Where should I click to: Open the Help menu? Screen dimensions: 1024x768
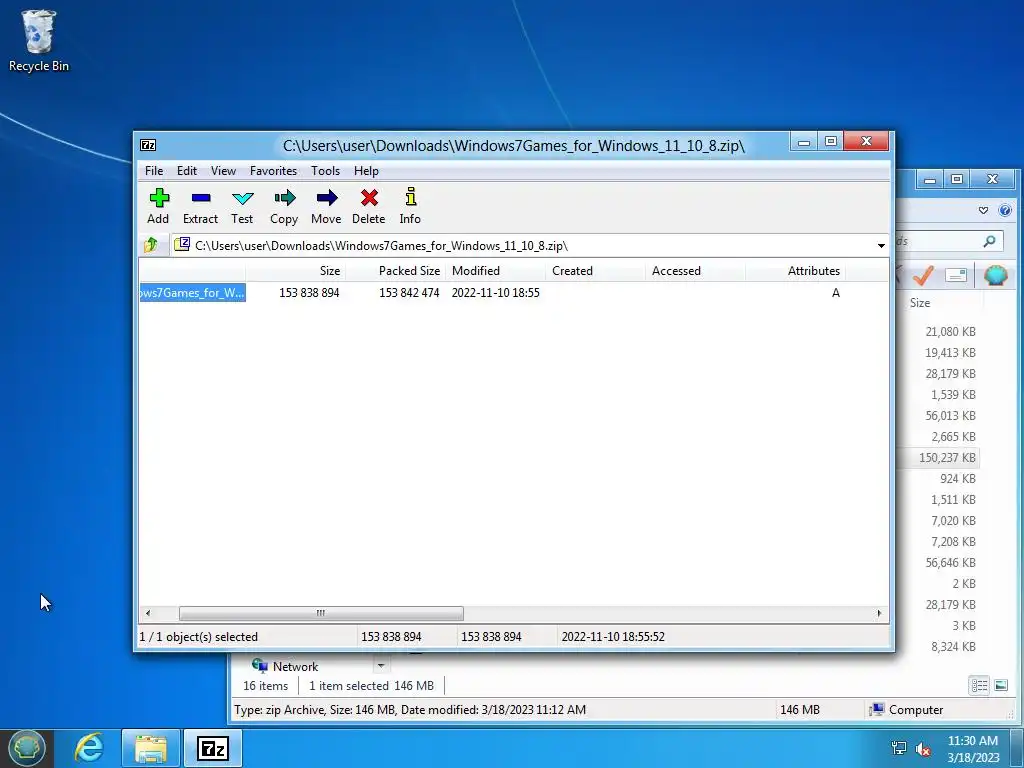(x=366, y=170)
